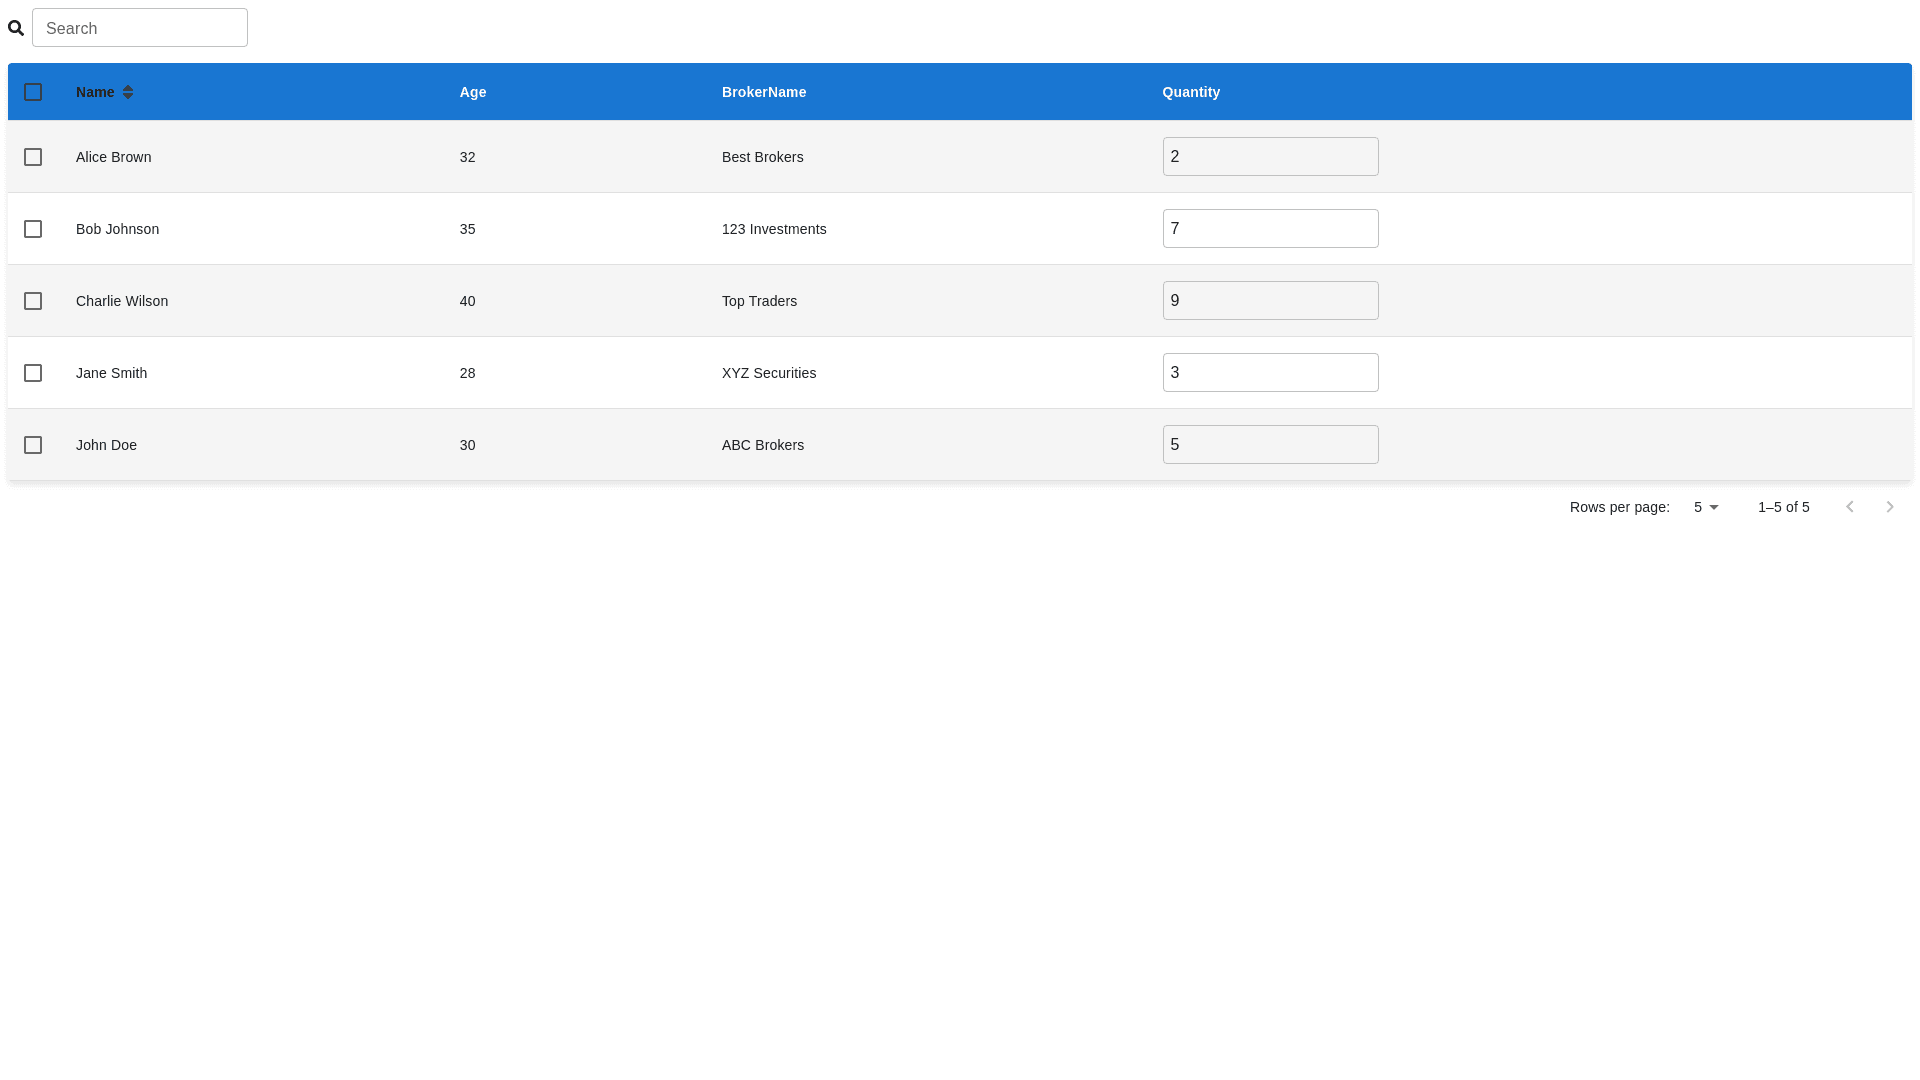The height and width of the screenshot is (1080, 1920).
Task: Select the Bob Johnson row checkbox
Action: pos(33,229)
